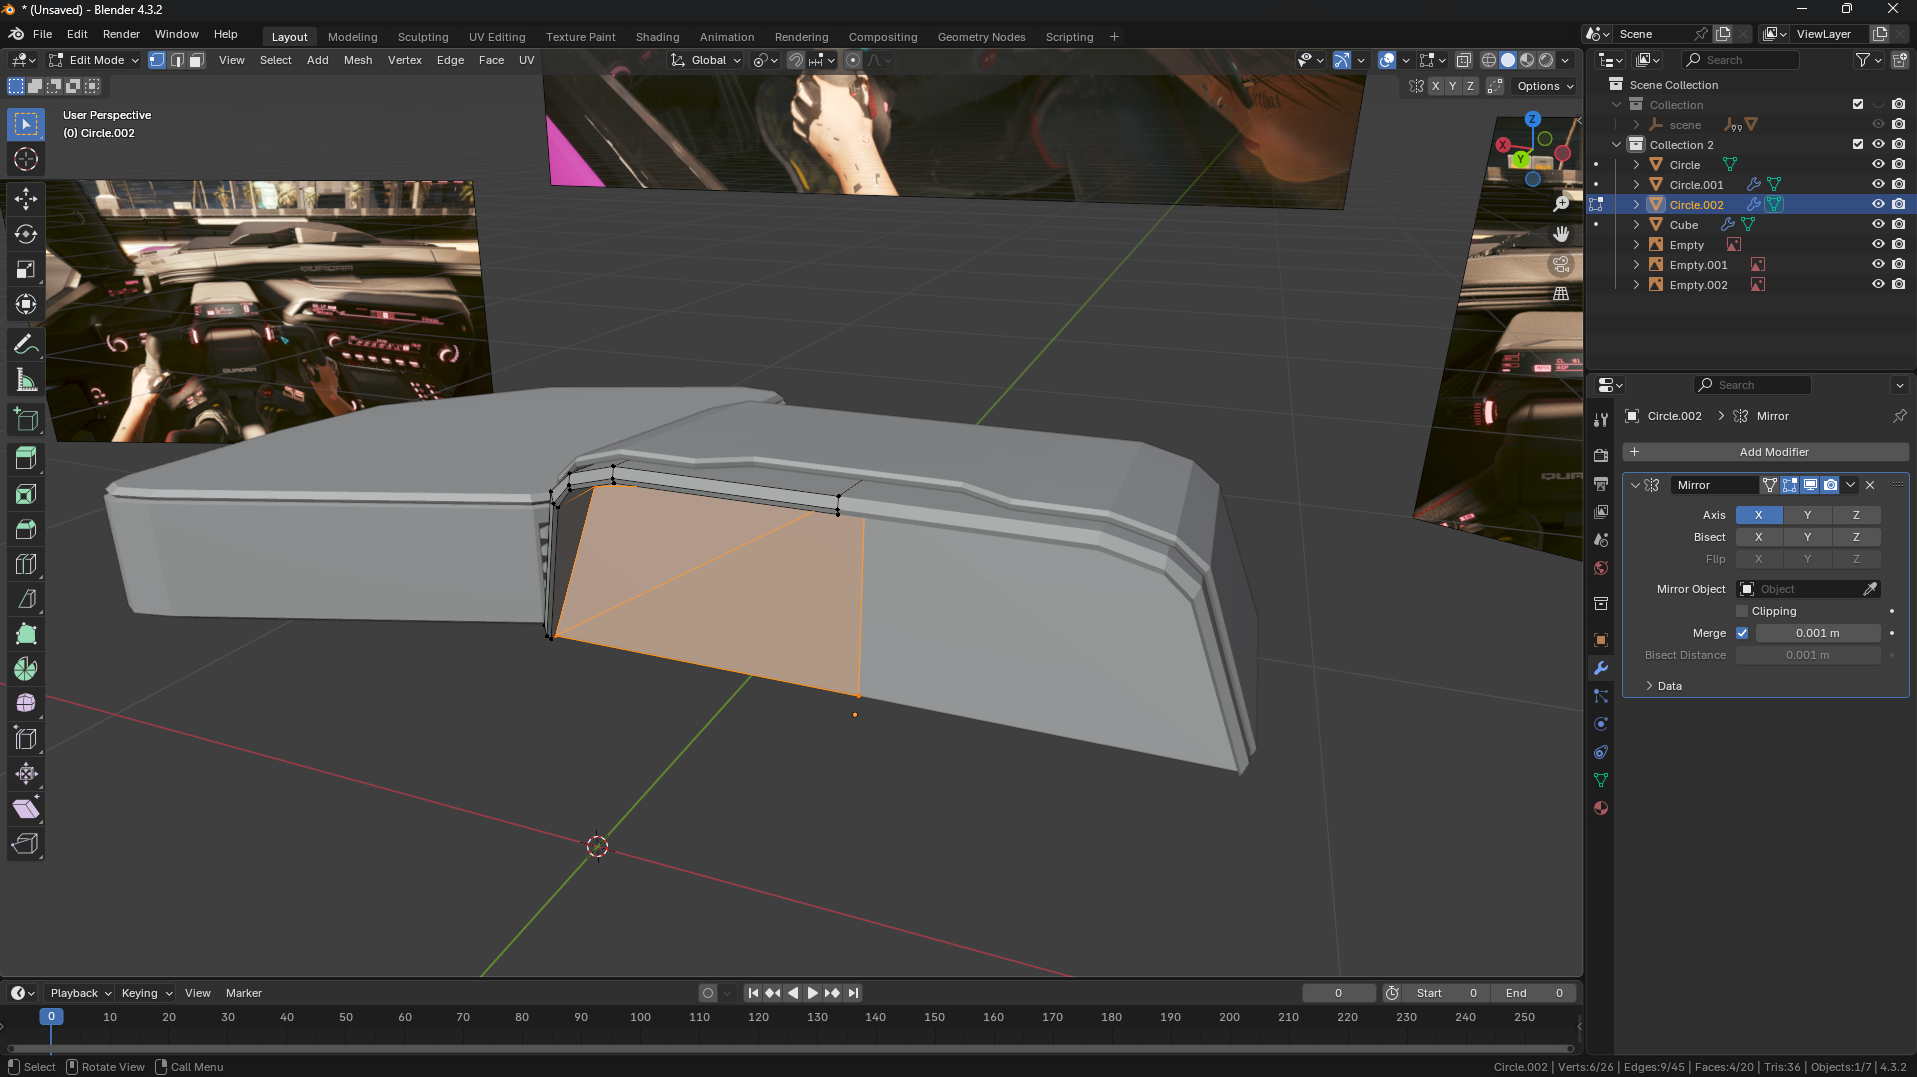Activate the Scale tool
The height and width of the screenshot is (1077, 1917).
point(26,269)
